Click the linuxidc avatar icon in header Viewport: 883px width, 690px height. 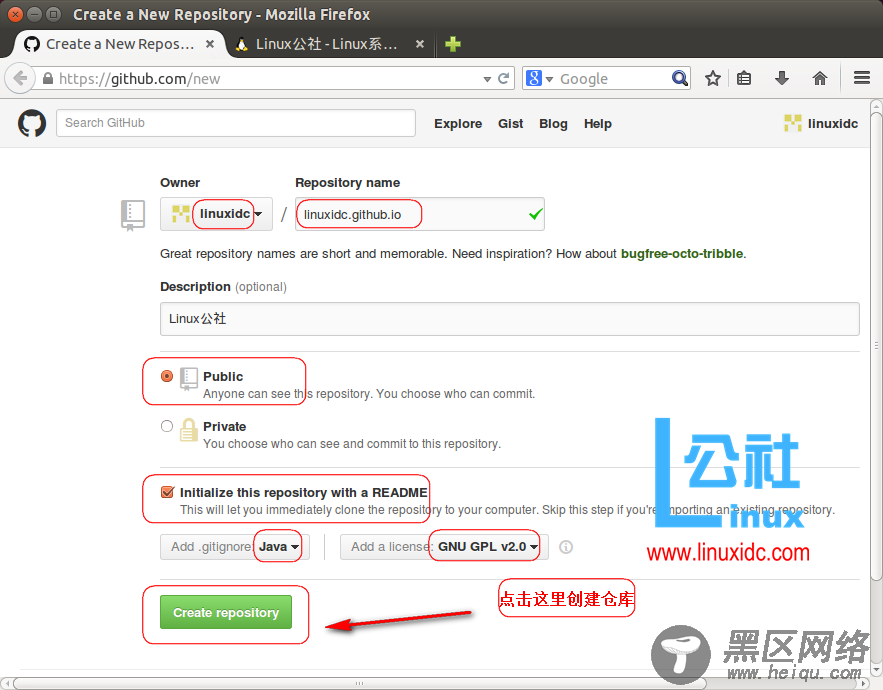(792, 123)
